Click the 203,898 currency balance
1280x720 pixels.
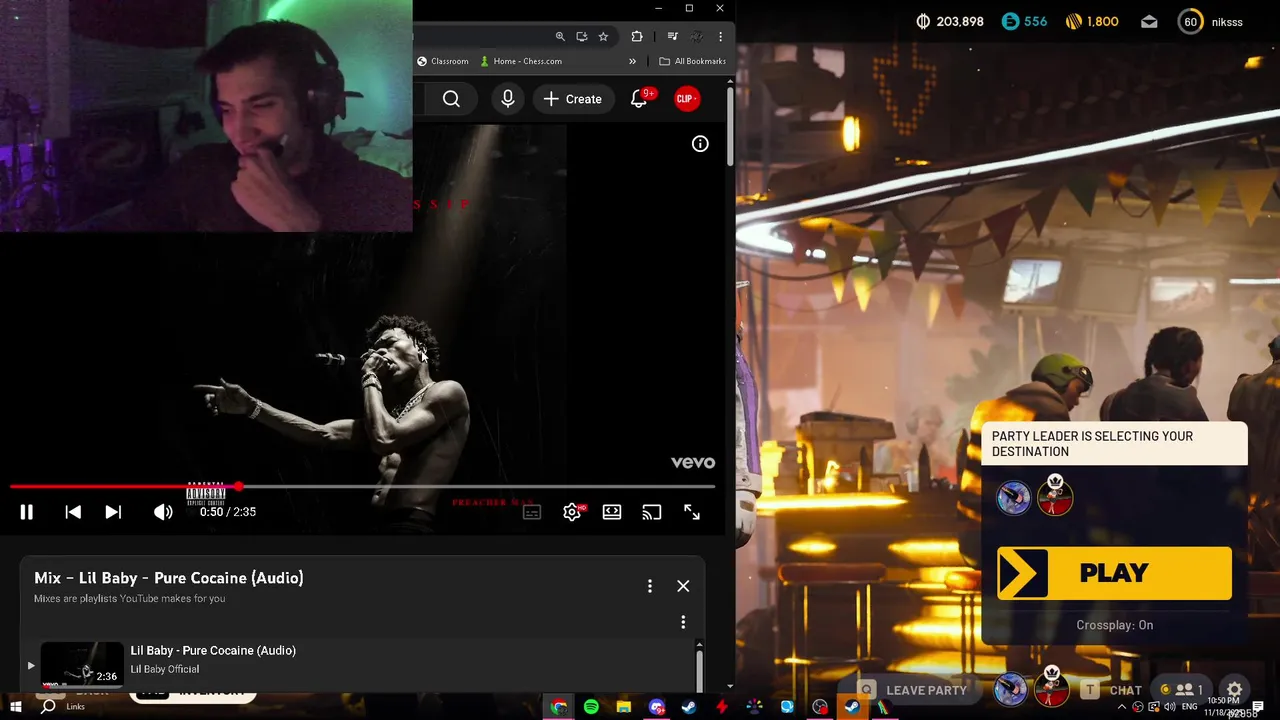pyautogui.click(x=950, y=22)
